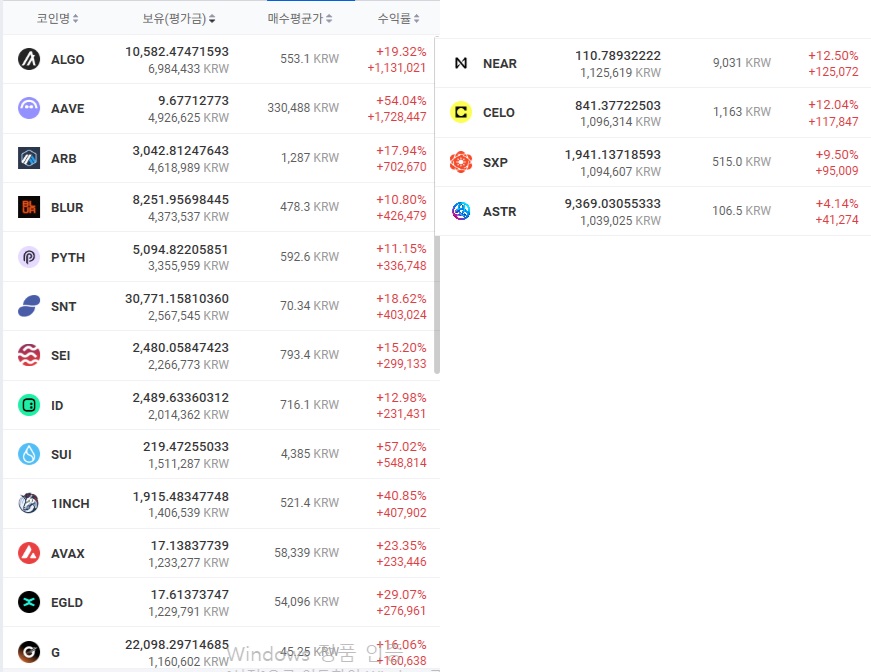Open the PYTH coin icon
Screen dimensions: 871x672
(29, 257)
